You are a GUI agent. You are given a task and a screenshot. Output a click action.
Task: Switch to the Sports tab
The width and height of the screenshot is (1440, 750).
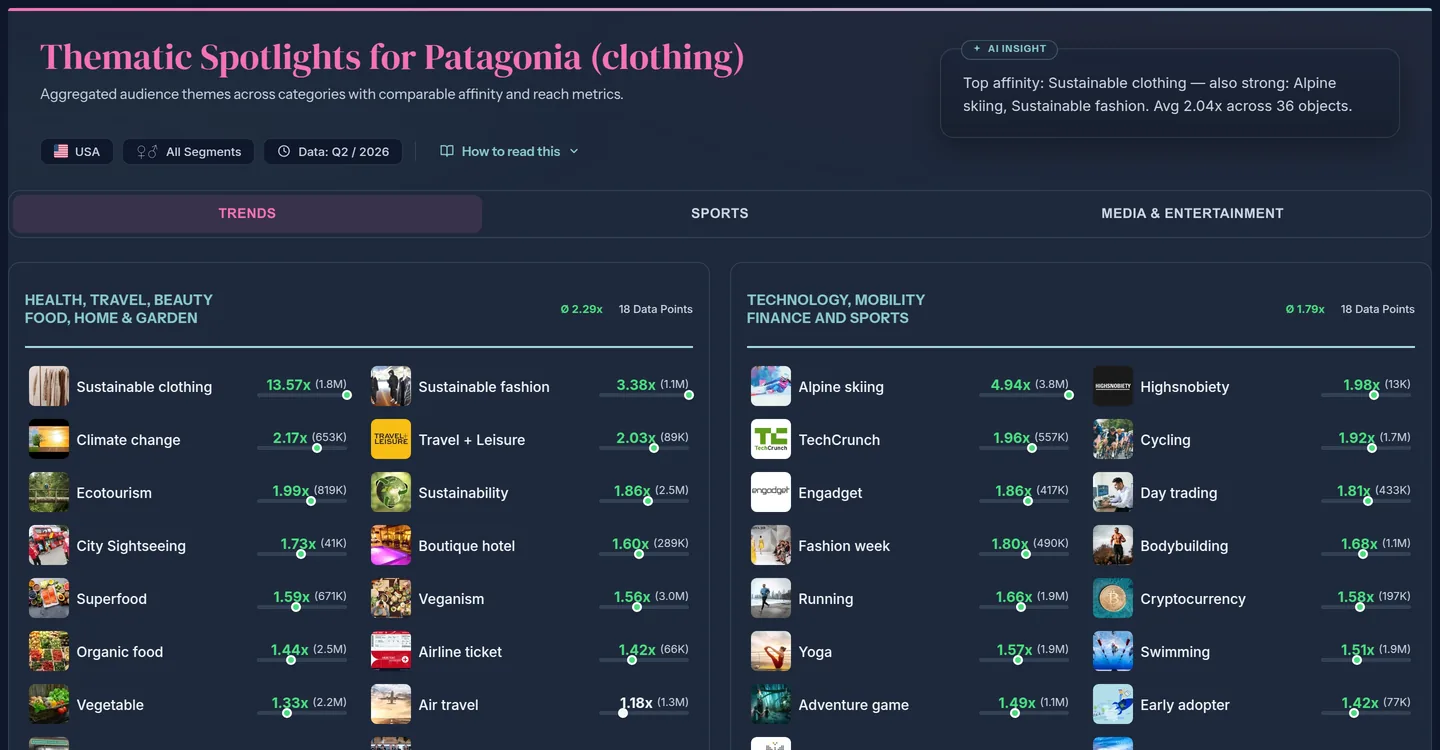720,213
